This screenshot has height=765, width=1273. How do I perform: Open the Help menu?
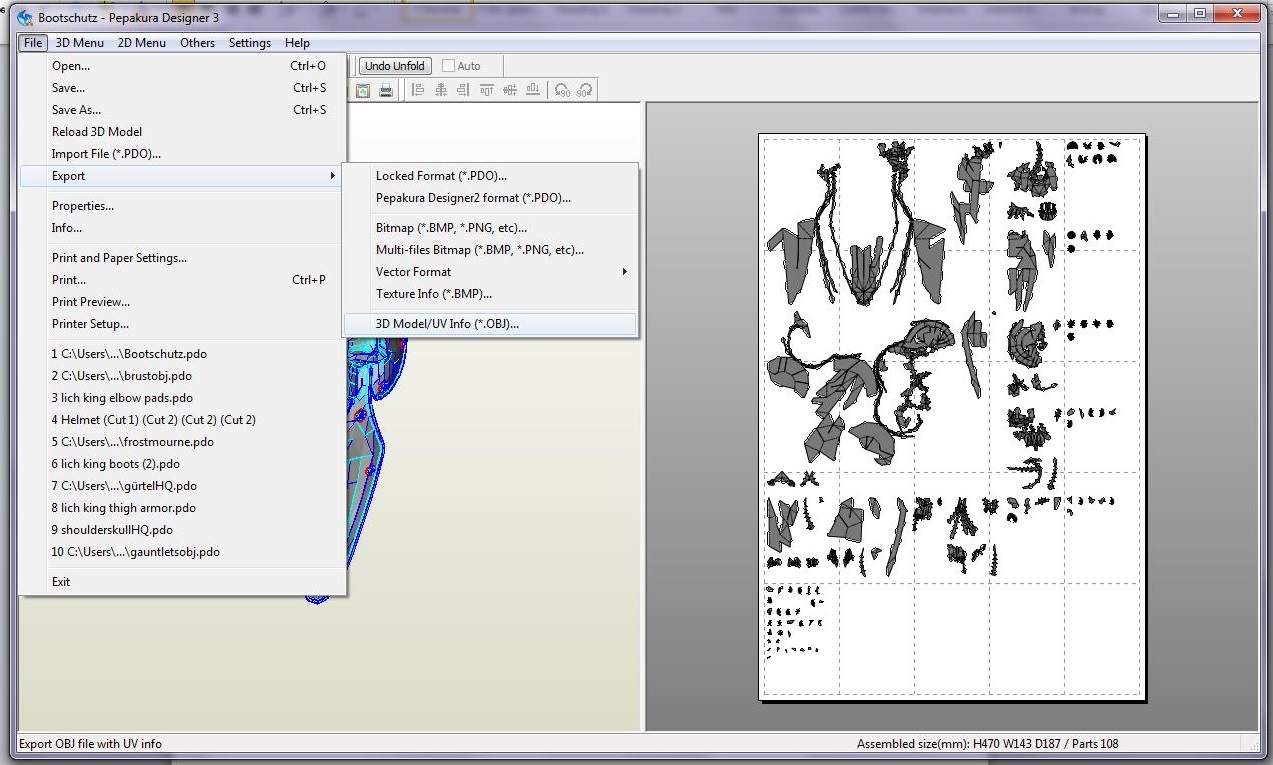tap(297, 43)
